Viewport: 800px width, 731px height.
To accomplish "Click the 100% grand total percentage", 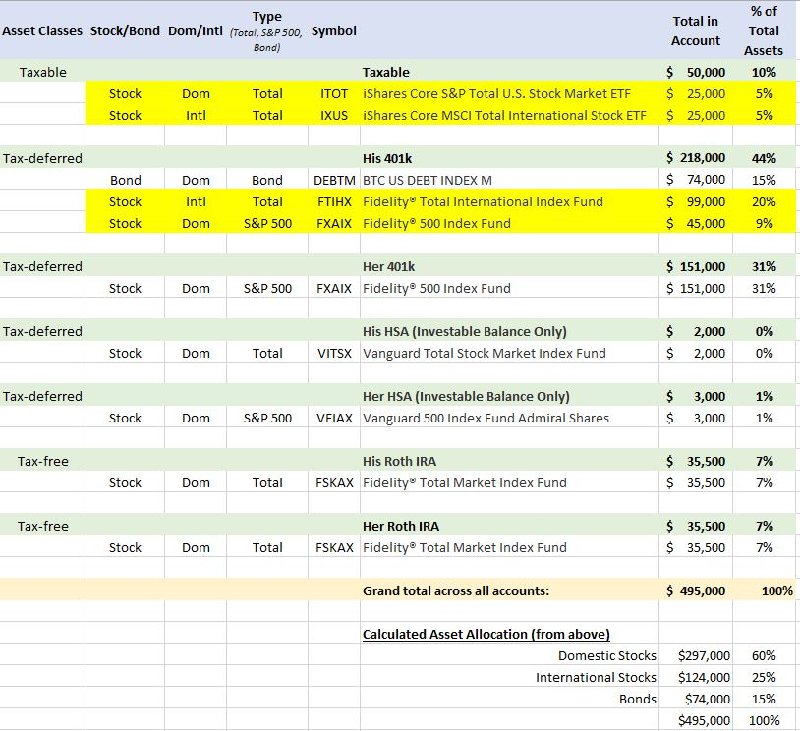I will tap(777, 591).
